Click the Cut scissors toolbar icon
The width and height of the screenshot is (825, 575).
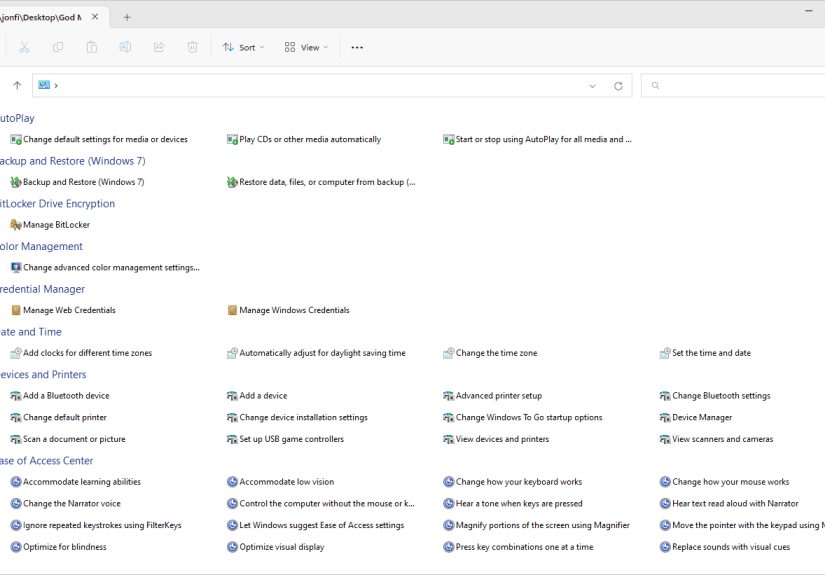[x=24, y=47]
